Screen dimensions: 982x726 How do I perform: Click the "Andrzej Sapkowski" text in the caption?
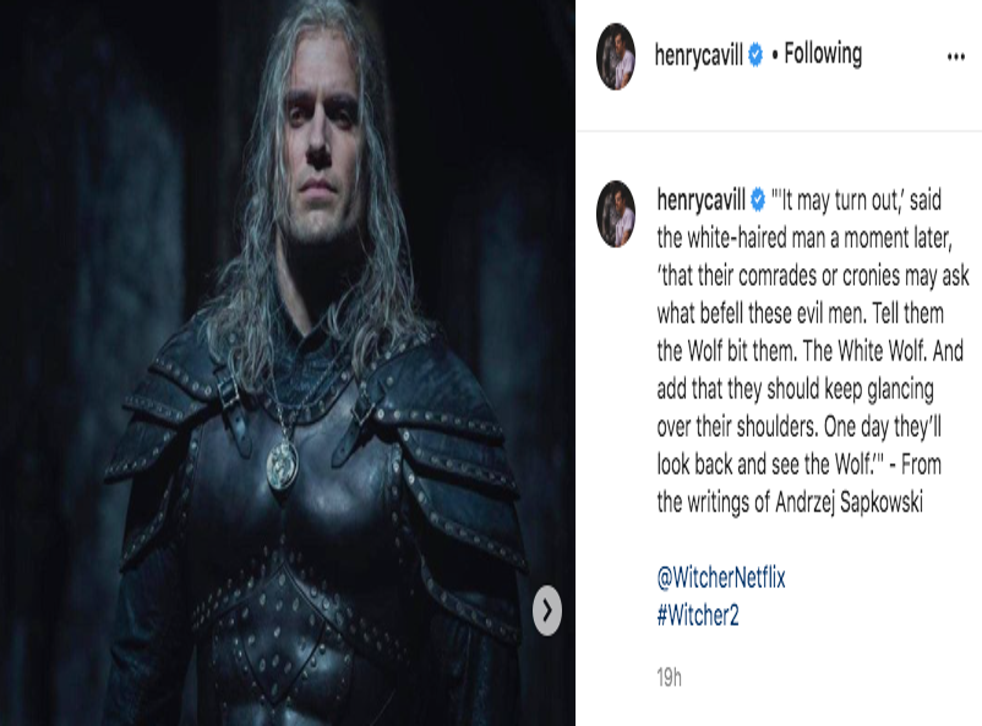pyautogui.click(x=849, y=502)
